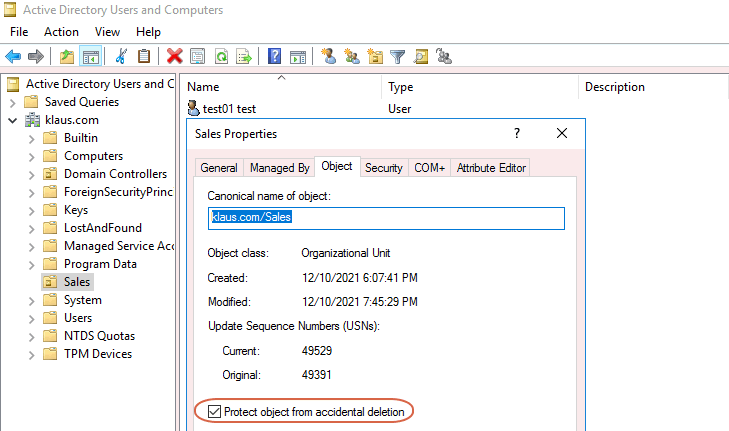Select the Sales OU in tree
This screenshot has height=431, width=729.
[x=77, y=282]
